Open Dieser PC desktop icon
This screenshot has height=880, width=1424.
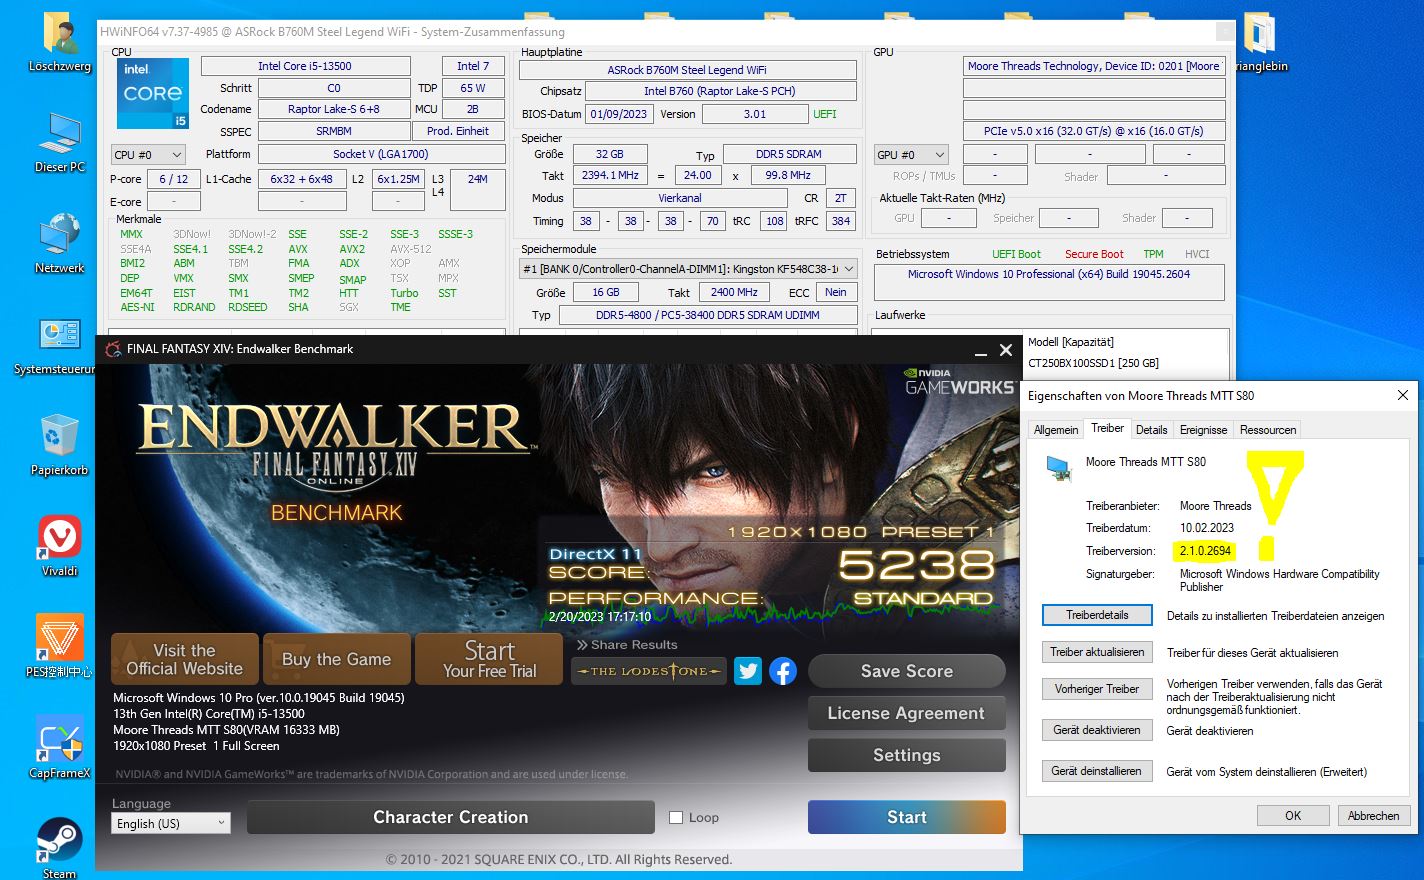click(x=60, y=135)
